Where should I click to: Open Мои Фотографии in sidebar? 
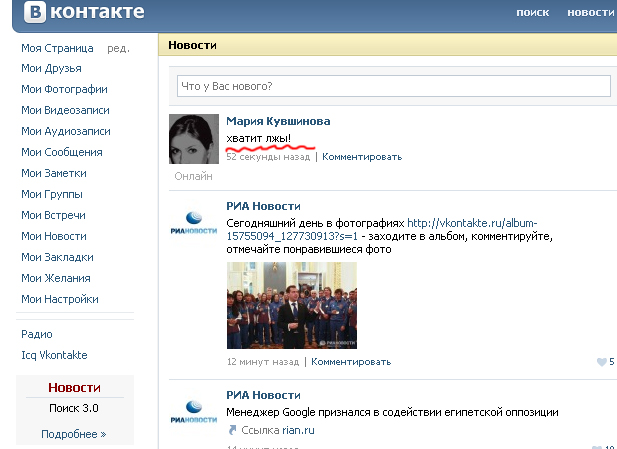pos(65,89)
